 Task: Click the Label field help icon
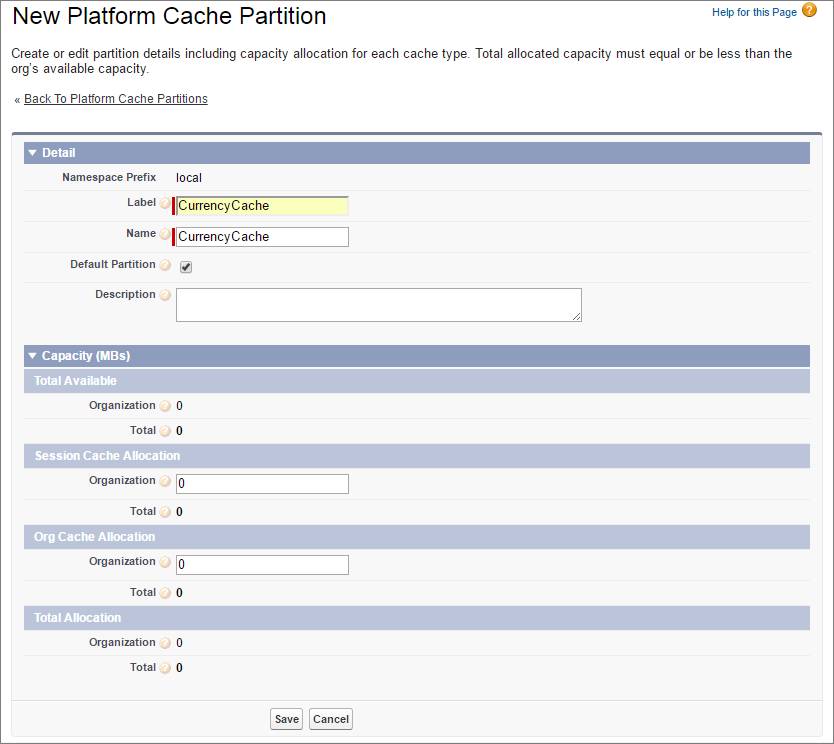pos(165,203)
